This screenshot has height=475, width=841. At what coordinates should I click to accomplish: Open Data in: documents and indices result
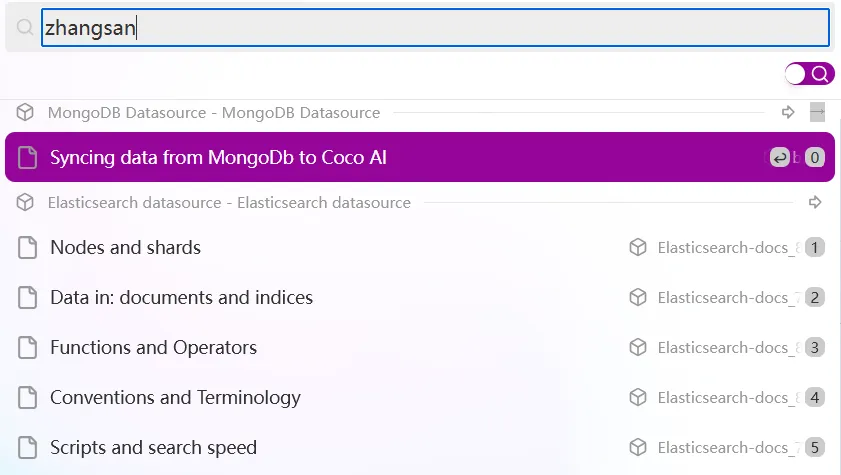tap(420, 298)
